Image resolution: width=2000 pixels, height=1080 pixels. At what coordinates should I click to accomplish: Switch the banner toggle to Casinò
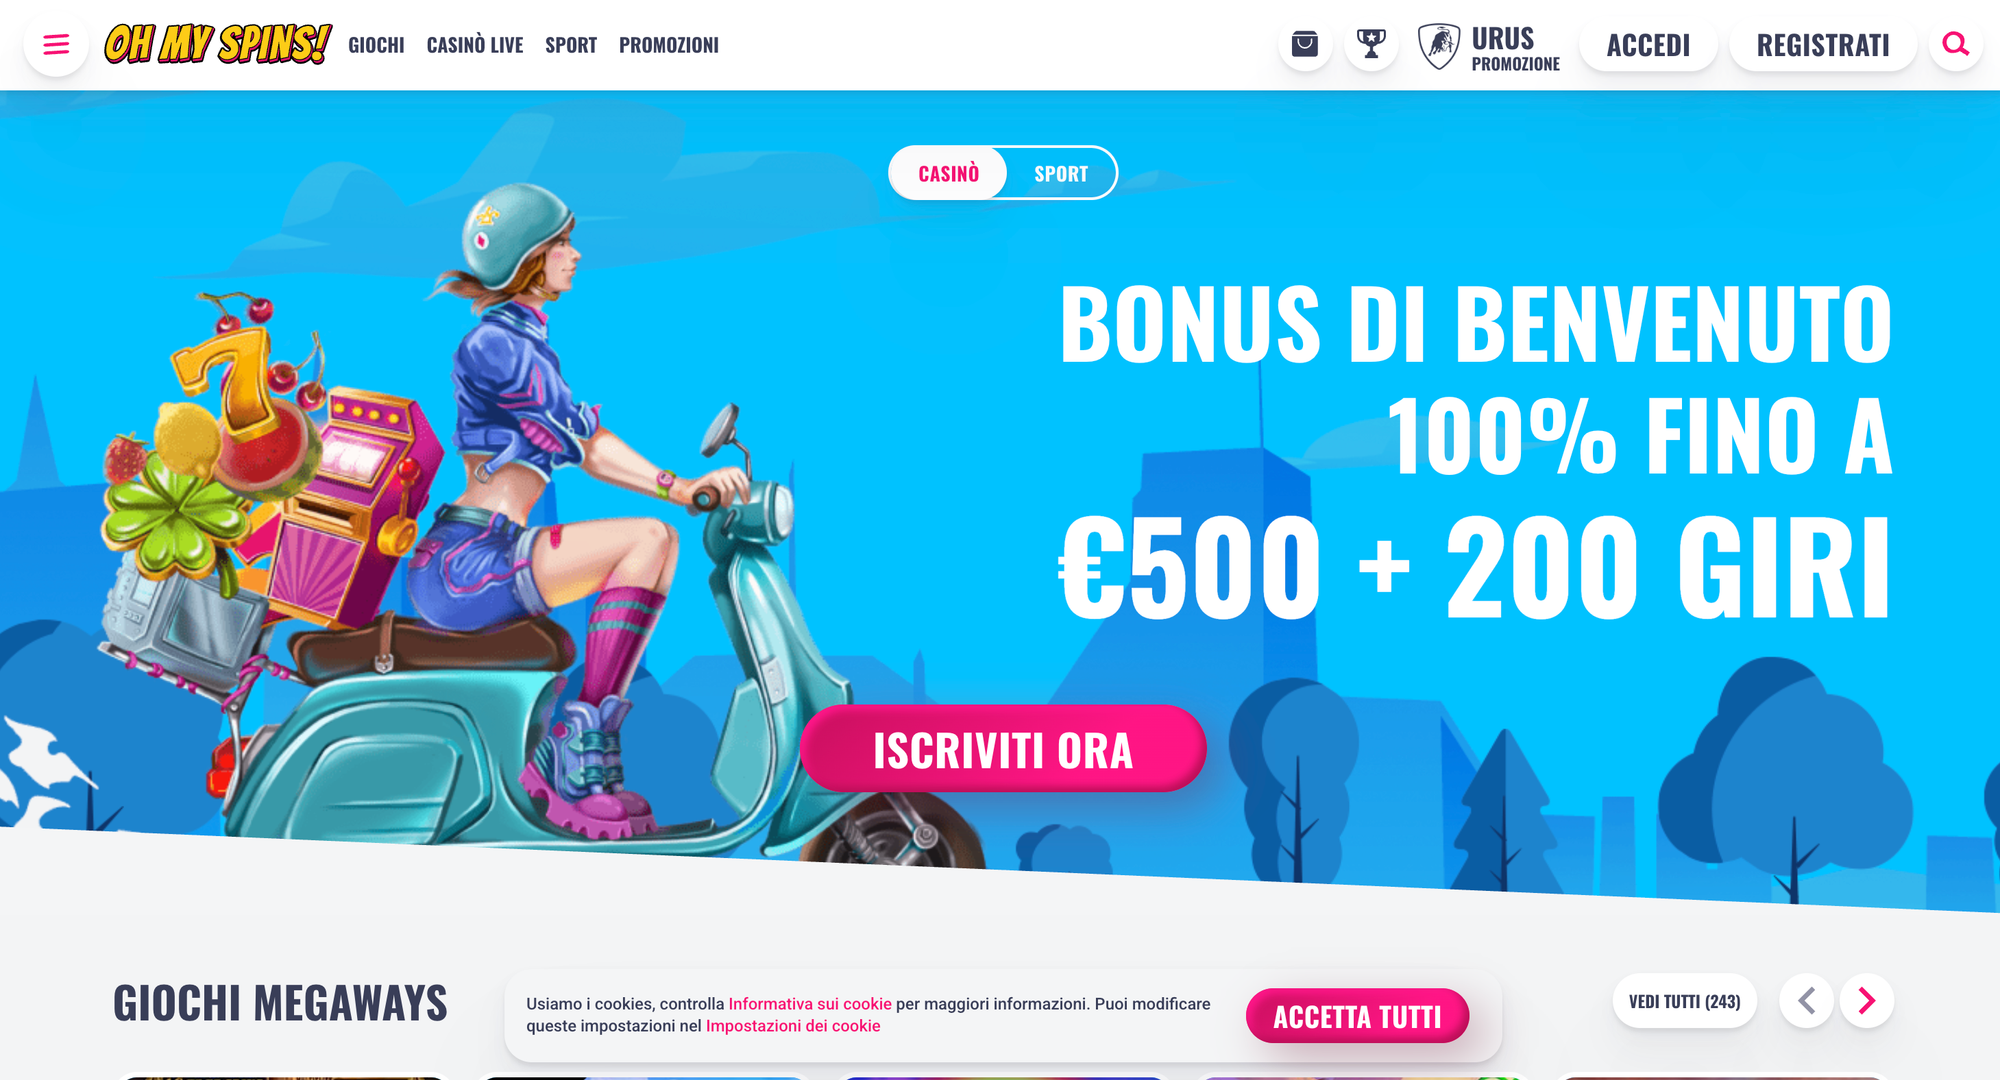coord(948,173)
